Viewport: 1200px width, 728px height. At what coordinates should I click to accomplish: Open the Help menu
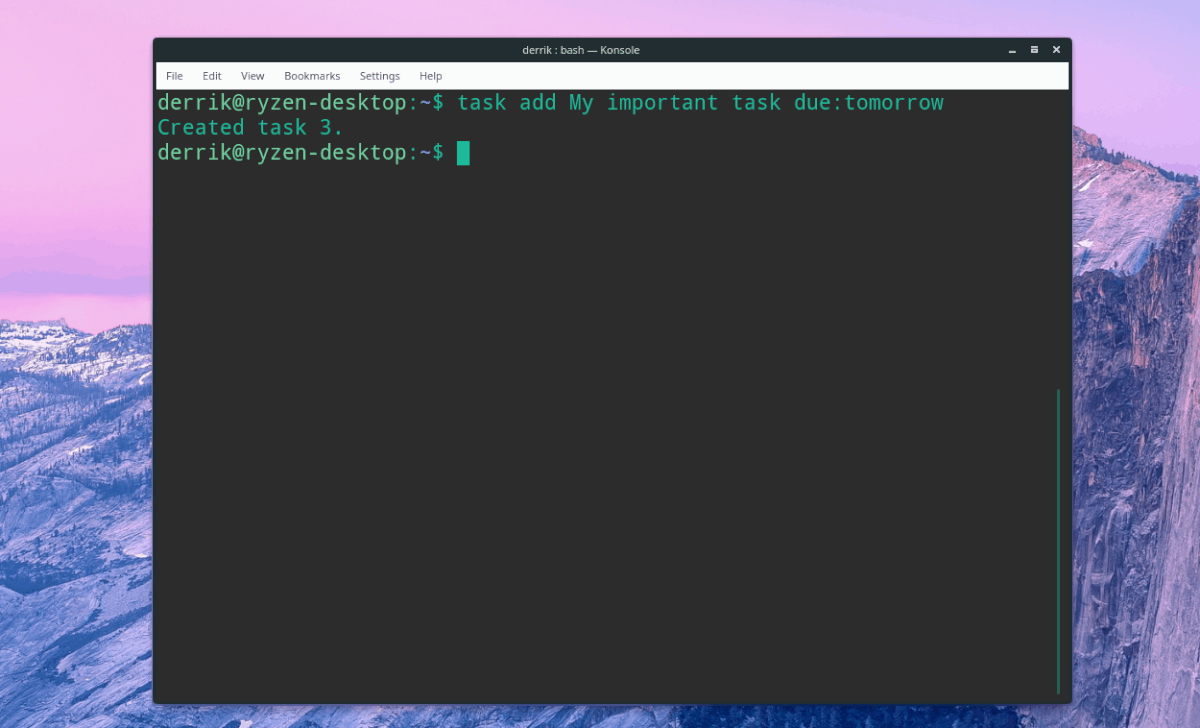click(x=430, y=75)
